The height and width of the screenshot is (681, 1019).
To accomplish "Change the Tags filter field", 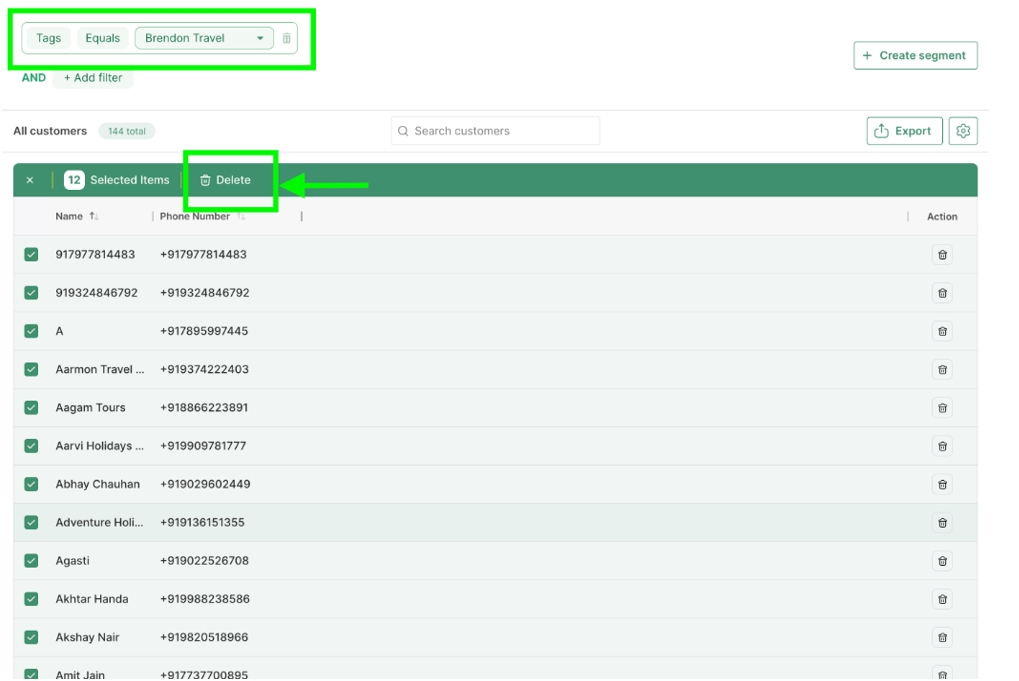I will tap(48, 39).
